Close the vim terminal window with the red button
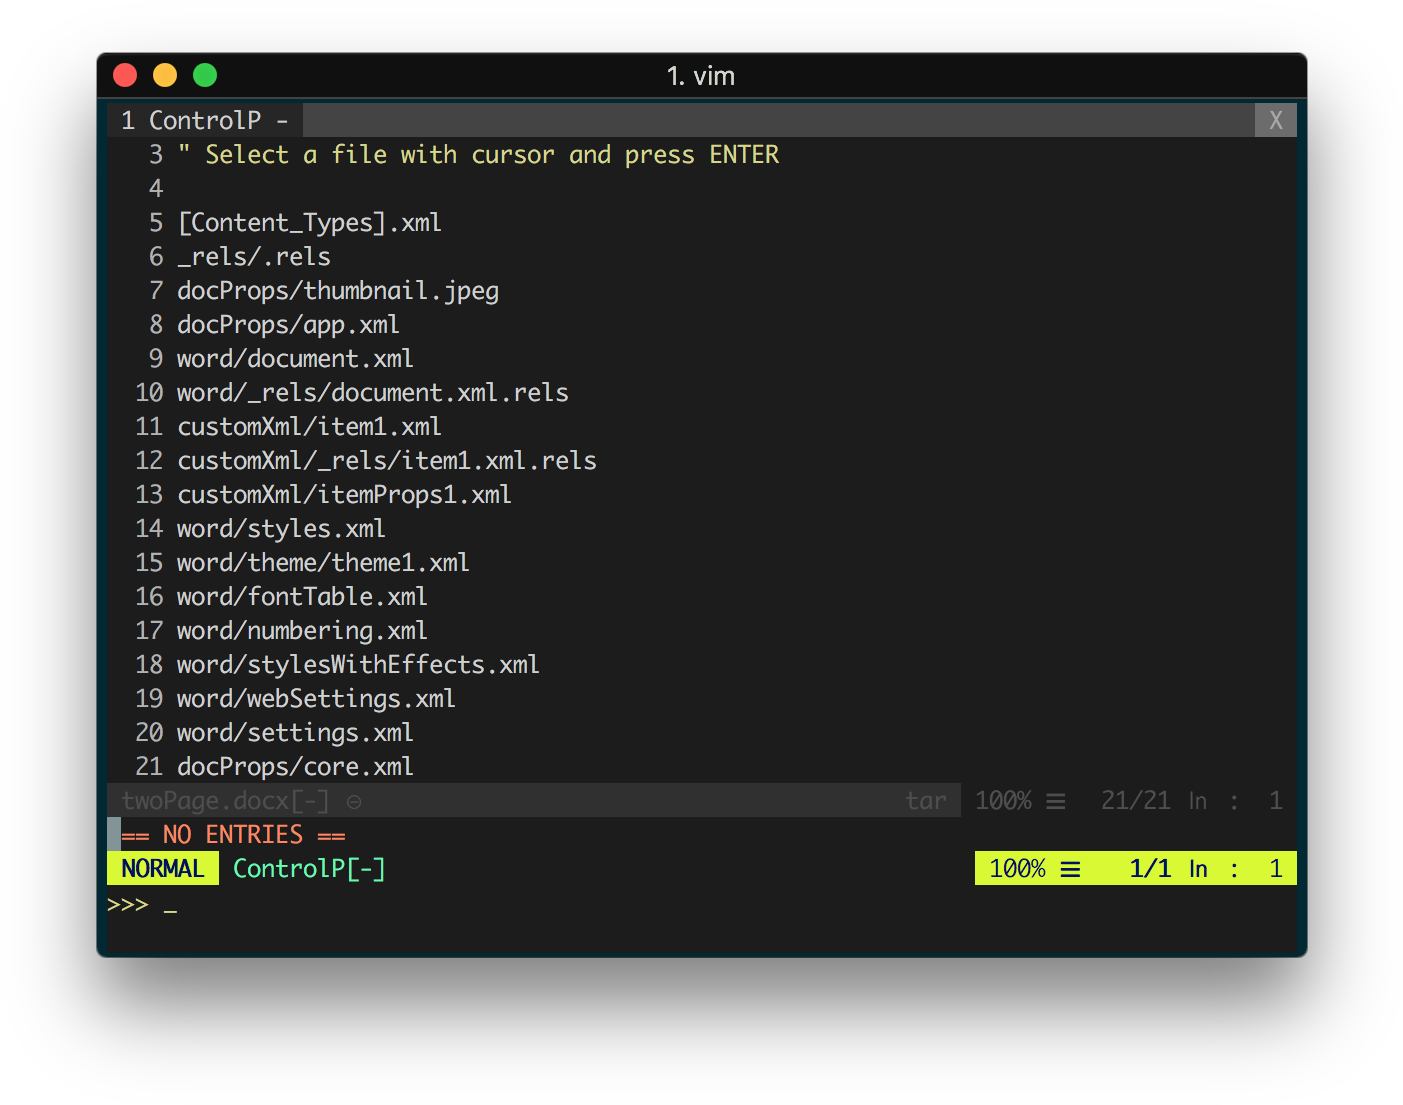This screenshot has width=1403, height=1105. pos(125,75)
